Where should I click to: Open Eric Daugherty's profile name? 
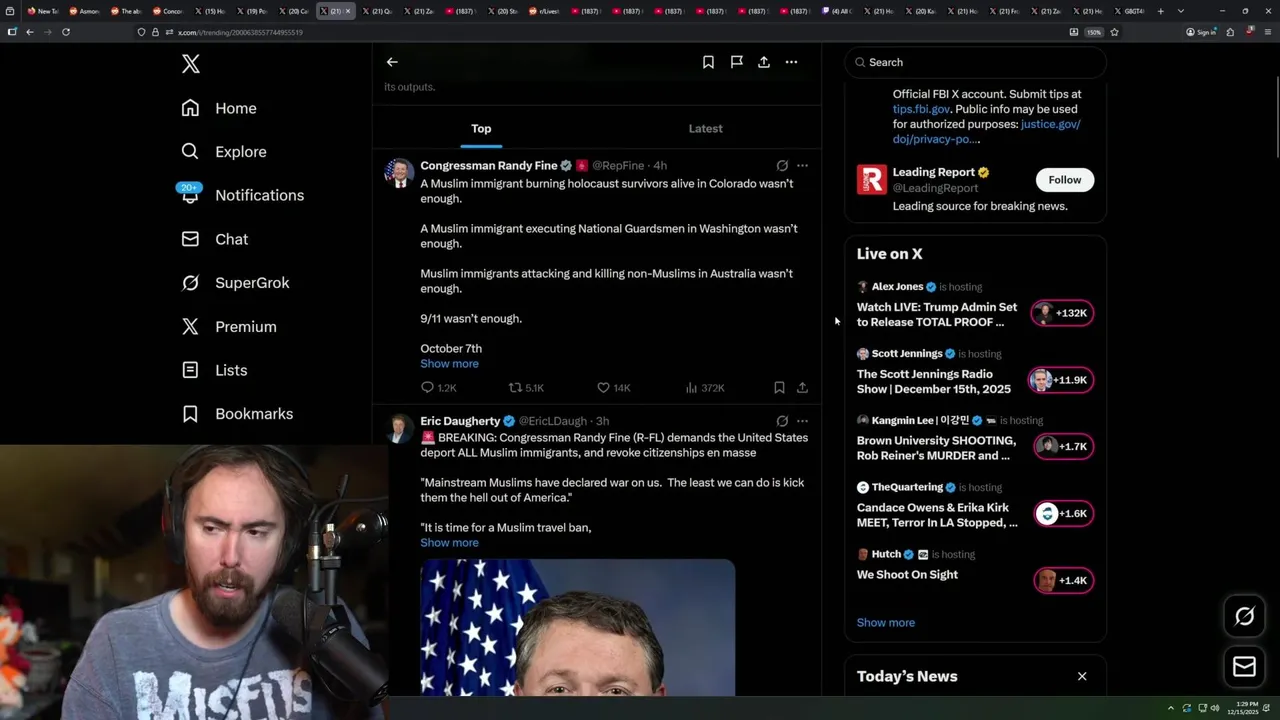tap(460, 421)
